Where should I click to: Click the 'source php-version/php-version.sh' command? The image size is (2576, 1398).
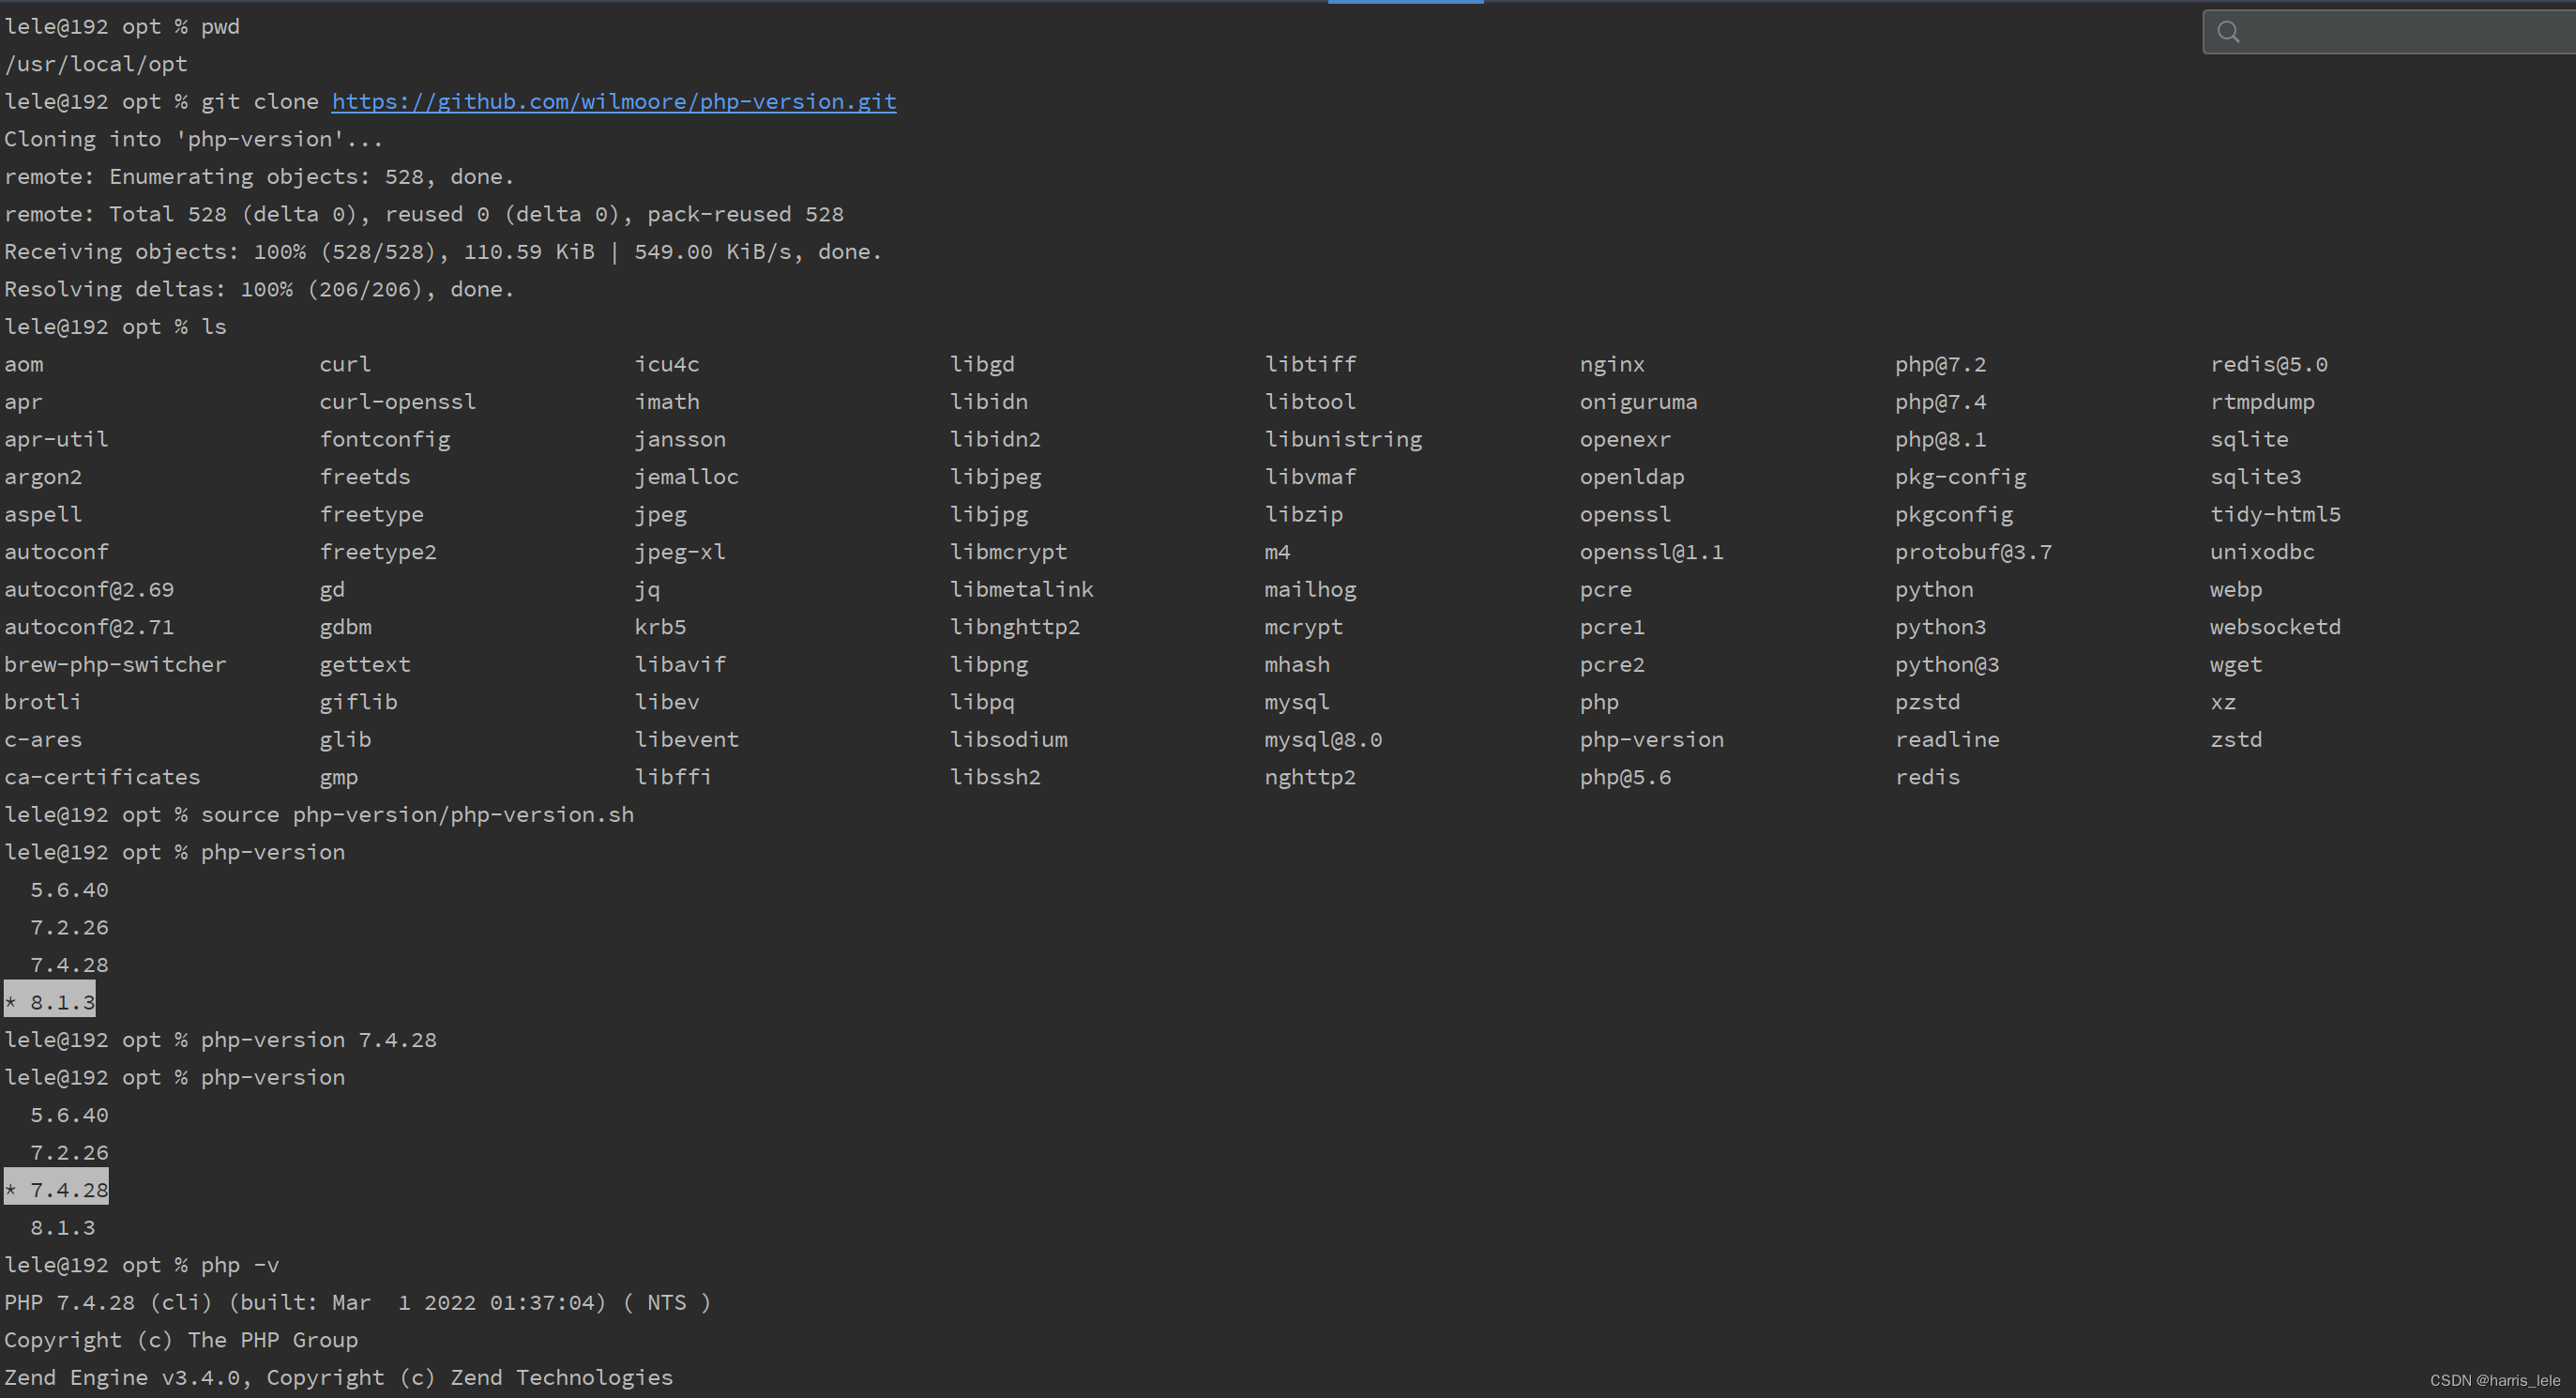point(417,815)
